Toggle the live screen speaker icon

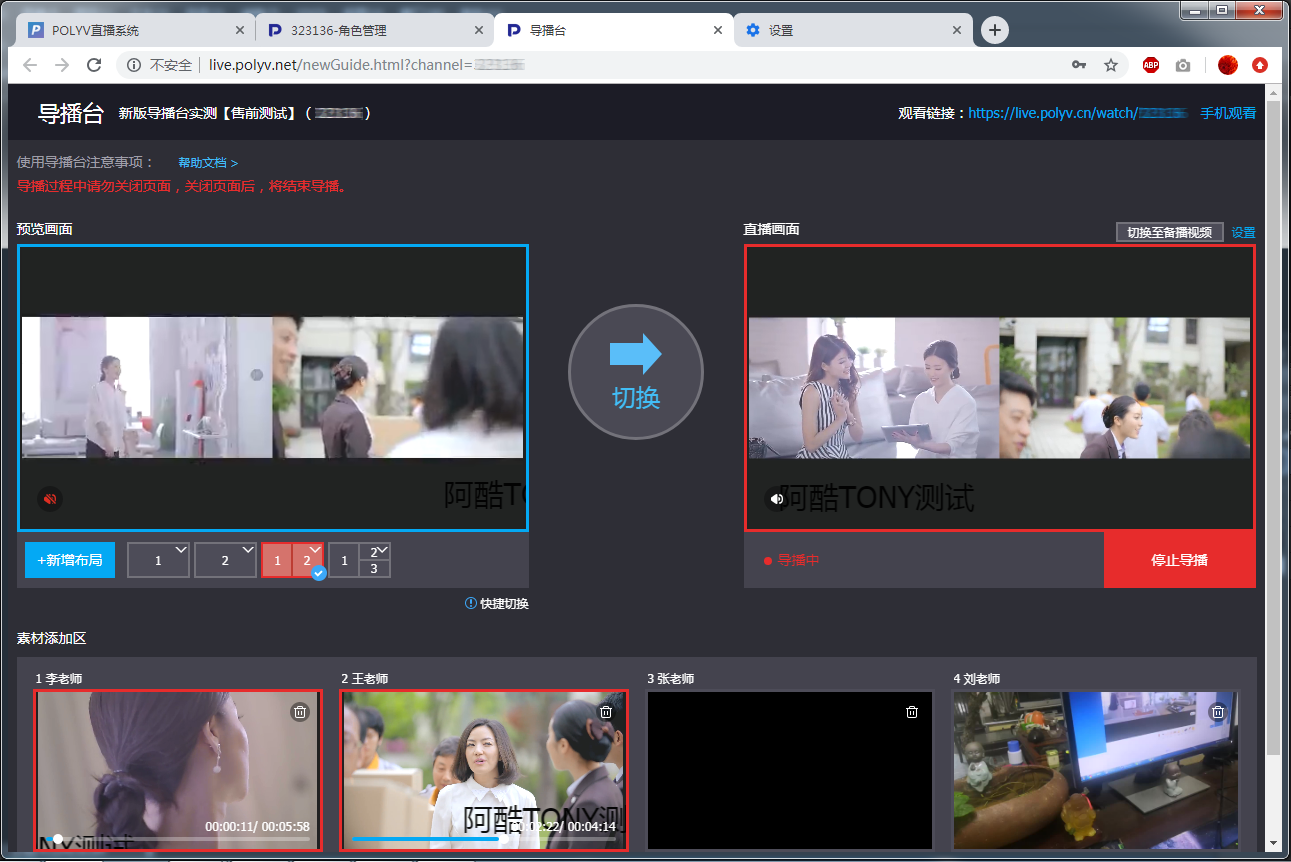pos(777,498)
